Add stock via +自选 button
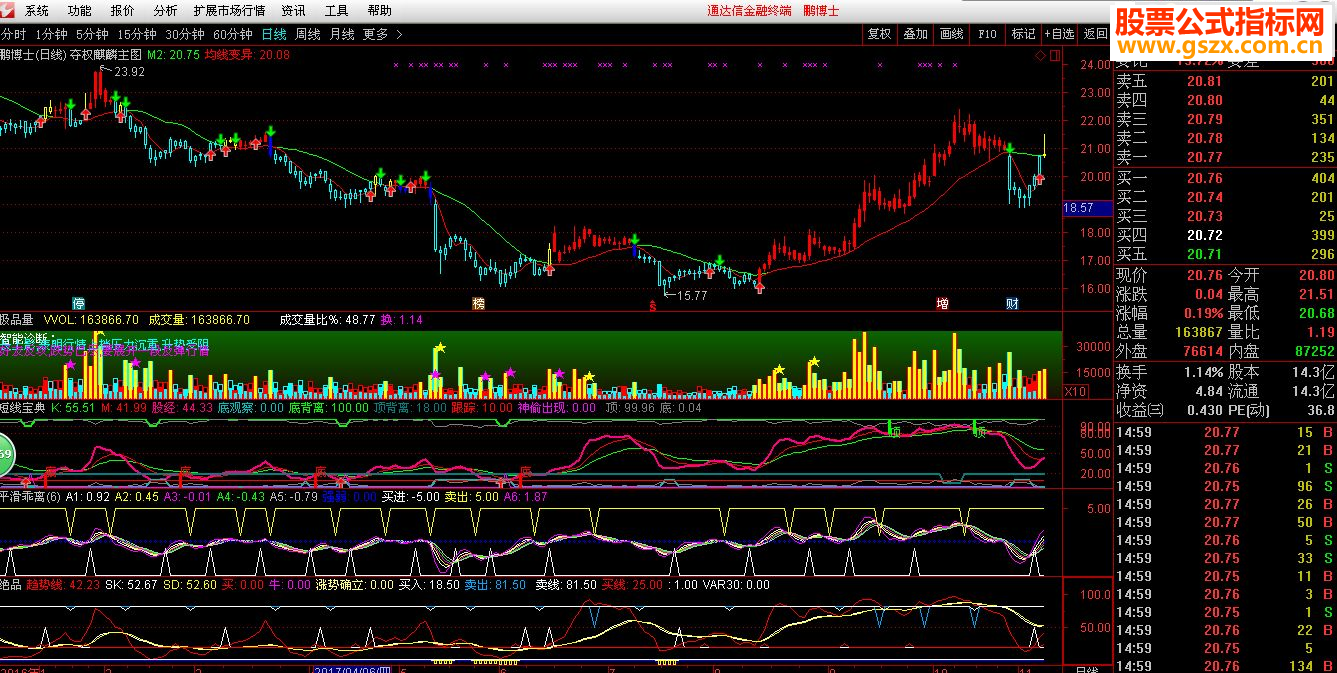The height and width of the screenshot is (673, 1337). [1060, 34]
